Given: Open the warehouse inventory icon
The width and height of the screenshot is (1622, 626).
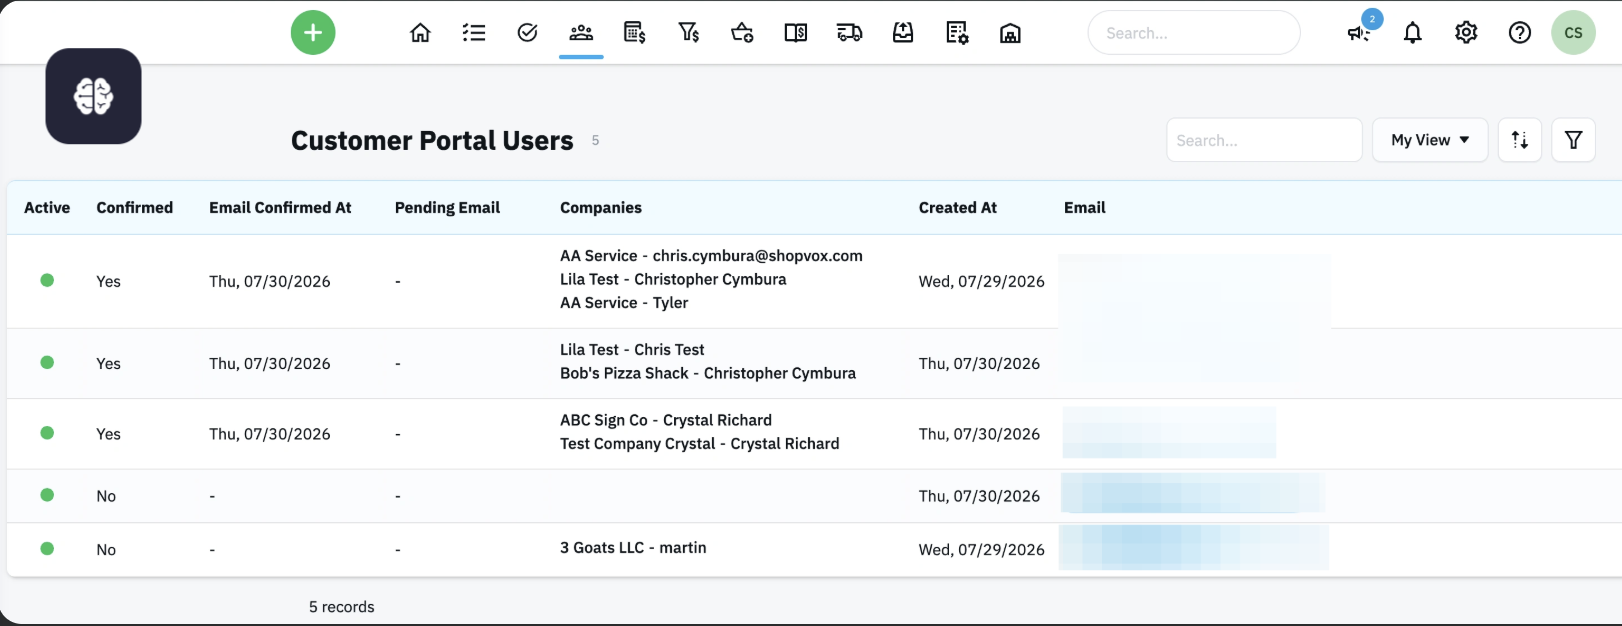Looking at the screenshot, I should (x=1011, y=33).
